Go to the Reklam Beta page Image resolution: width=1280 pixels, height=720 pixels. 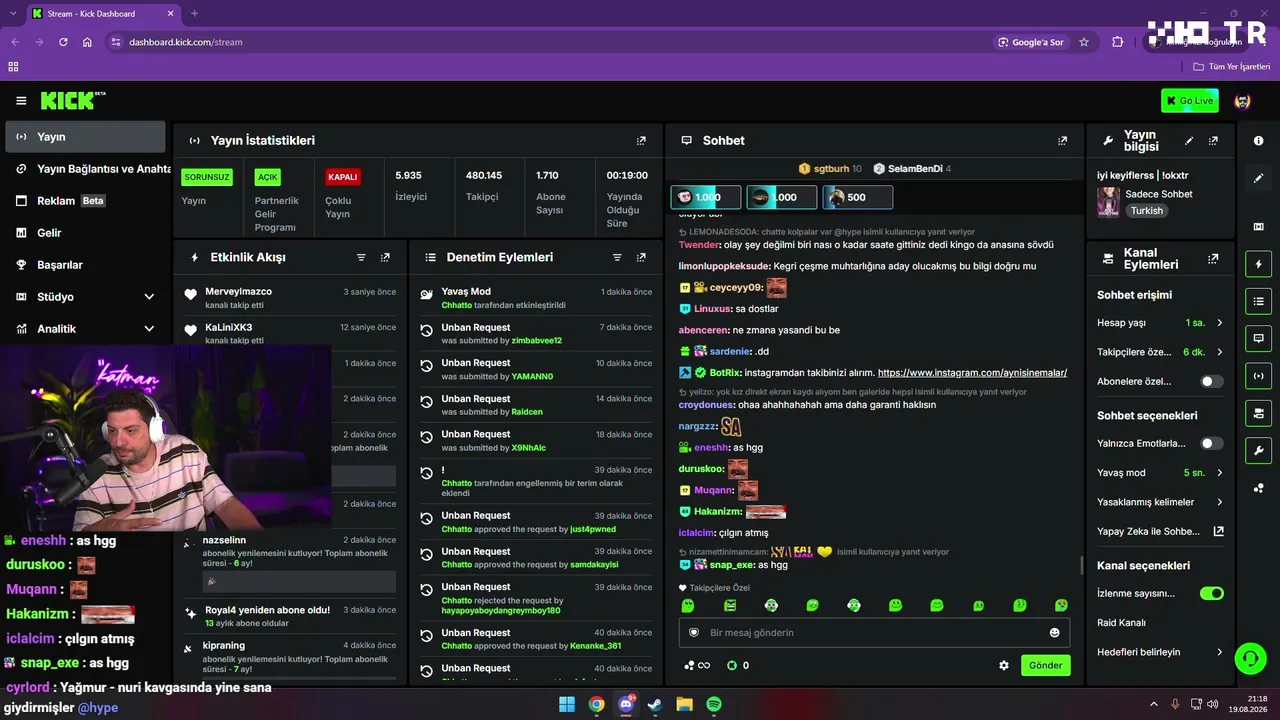(85, 201)
